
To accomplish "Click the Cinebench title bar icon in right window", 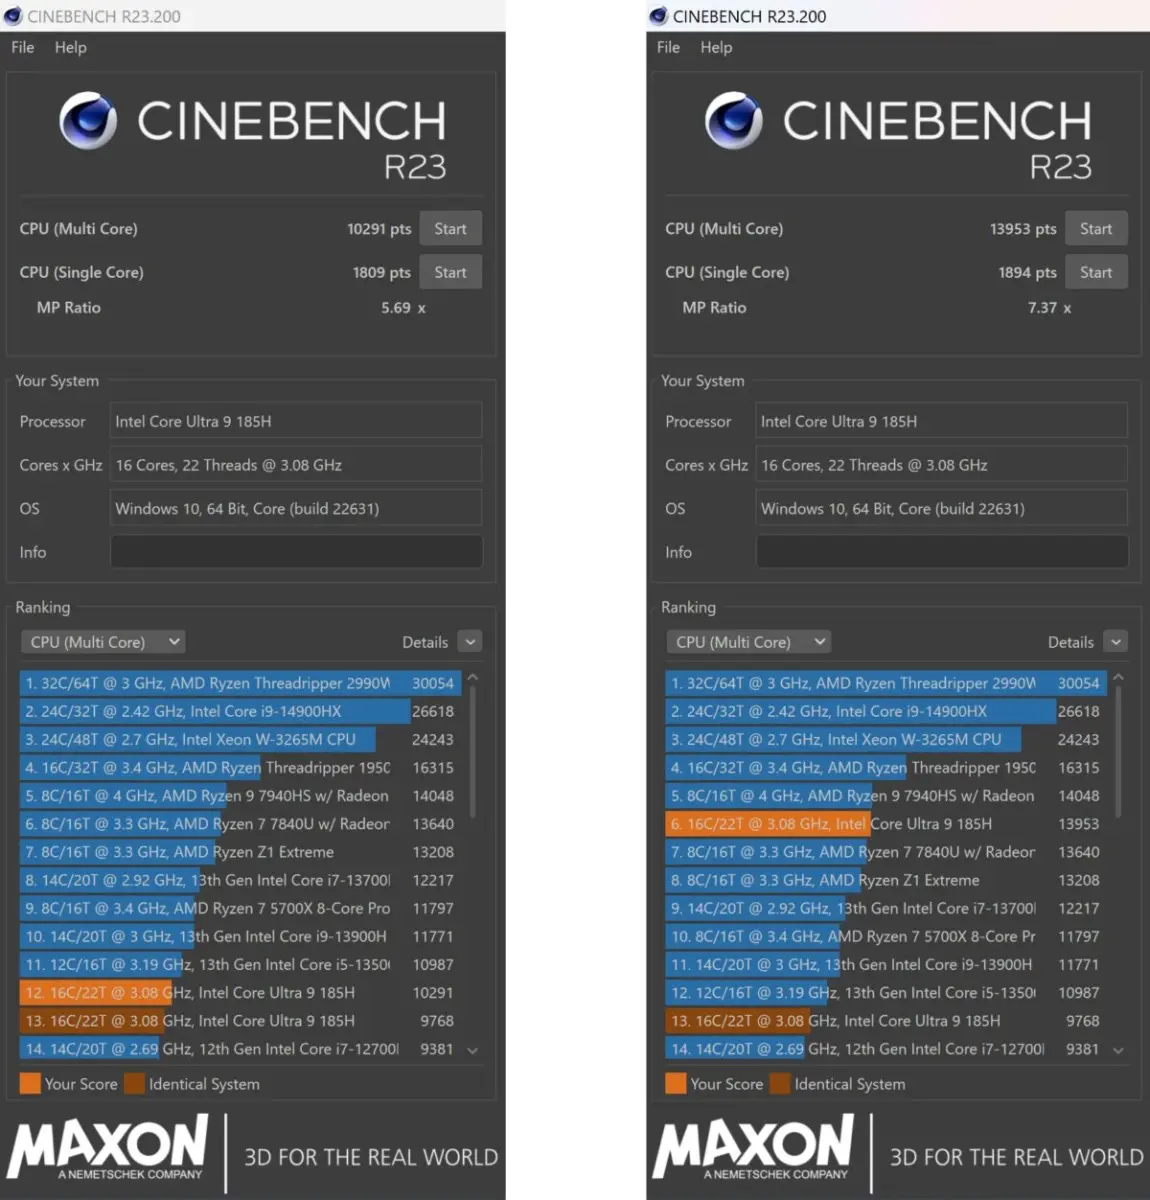I will pyautogui.click(x=658, y=16).
